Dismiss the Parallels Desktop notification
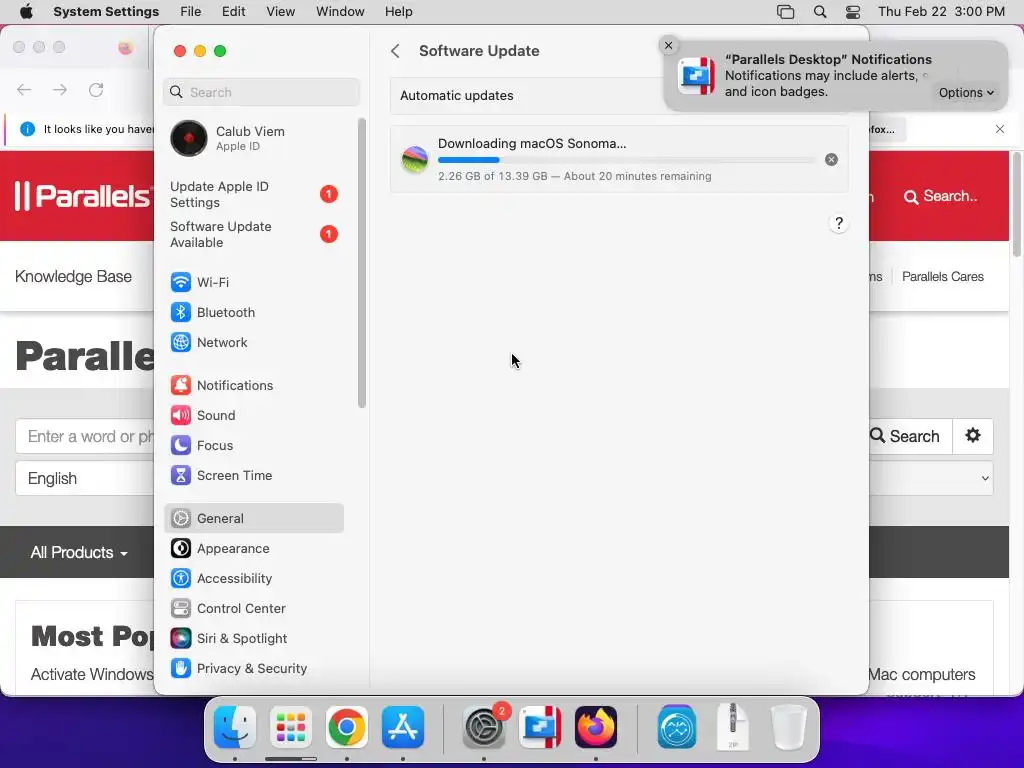 click(x=668, y=45)
